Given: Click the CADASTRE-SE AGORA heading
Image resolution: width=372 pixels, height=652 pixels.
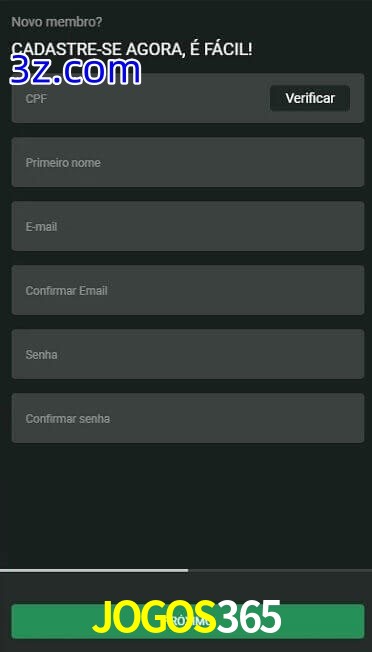Looking at the screenshot, I should pyautogui.click(x=132, y=49).
